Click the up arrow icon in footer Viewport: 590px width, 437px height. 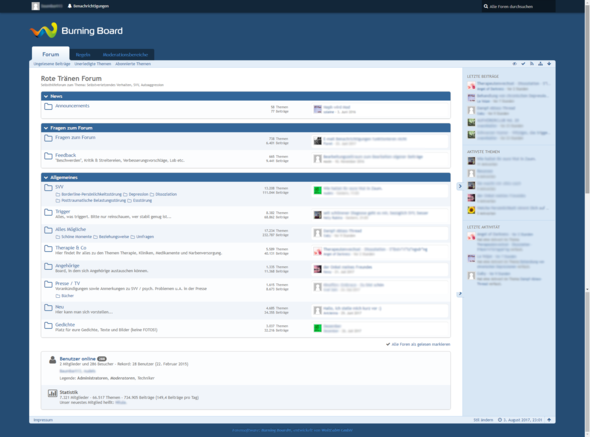pyautogui.click(x=549, y=420)
